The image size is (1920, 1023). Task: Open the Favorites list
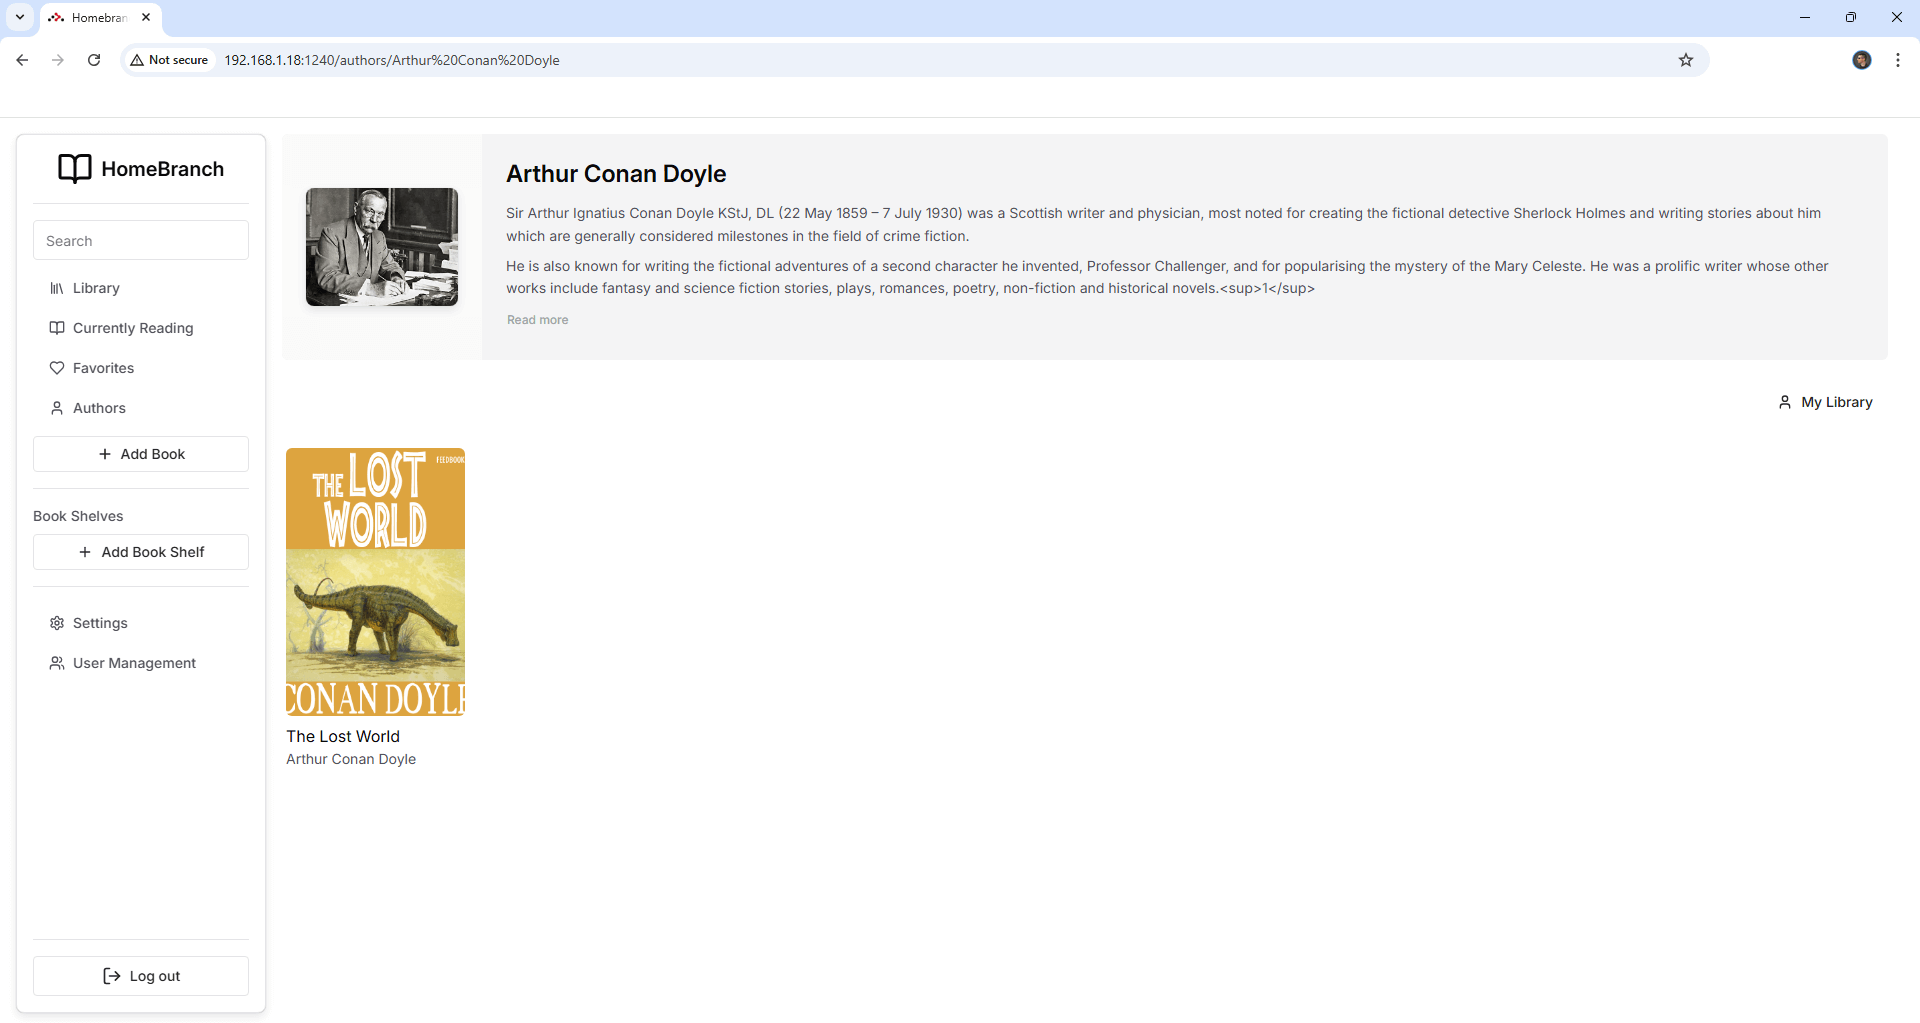(x=103, y=368)
